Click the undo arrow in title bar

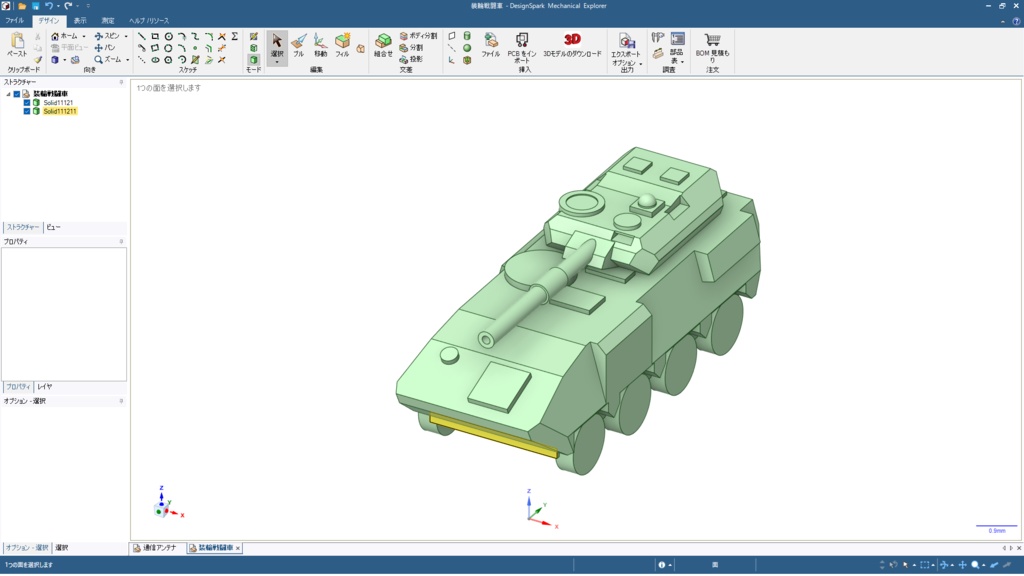click(48, 6)
